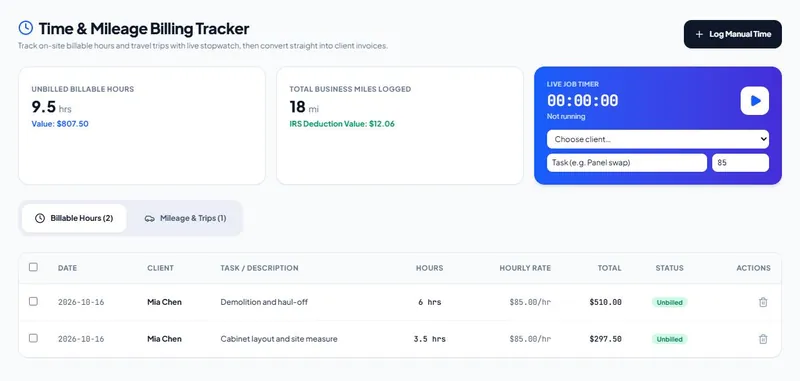This screenshot has height=381, width=800.
Task: Focus the Task description input field
Action: point(627,163)
